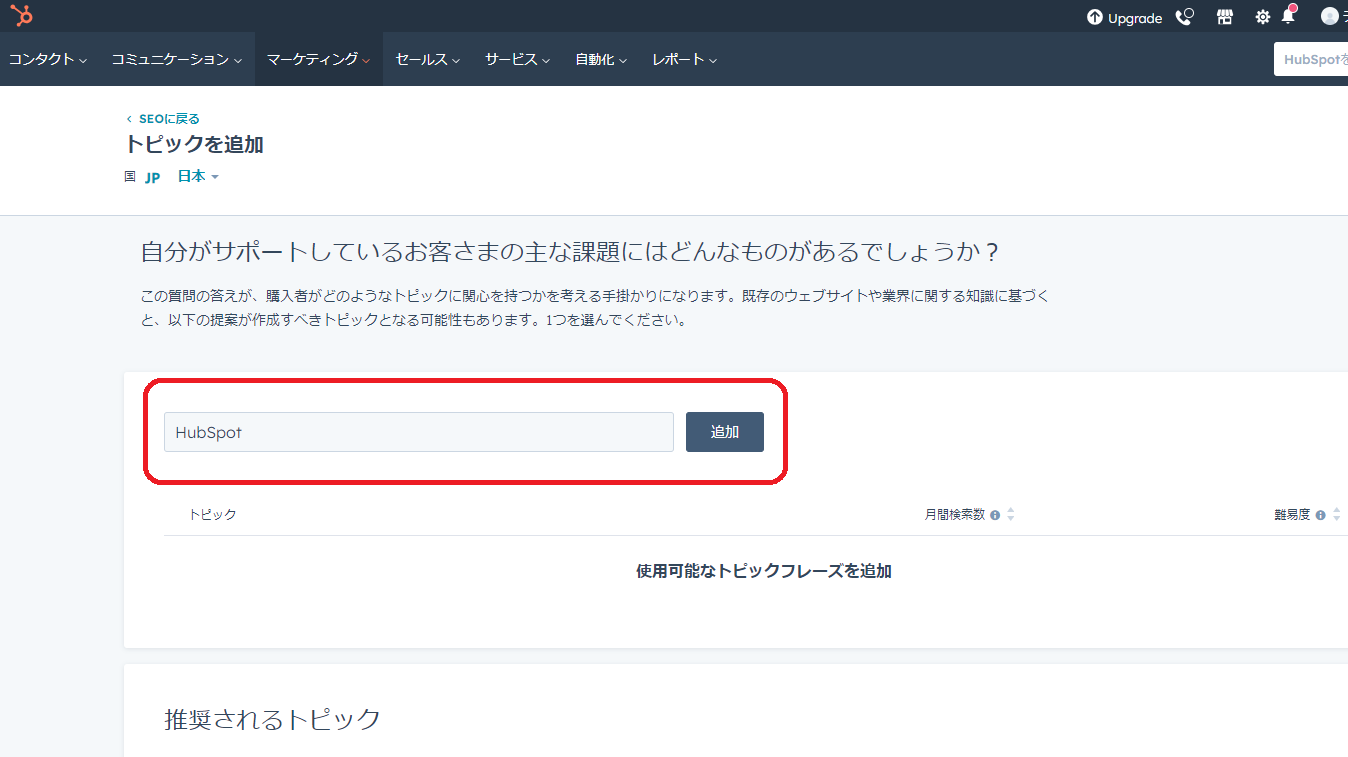Image resolution: width=1348 pixels, height=757 pixels.
Task: Click the 追加 button
Action: [x=725, y=432]
